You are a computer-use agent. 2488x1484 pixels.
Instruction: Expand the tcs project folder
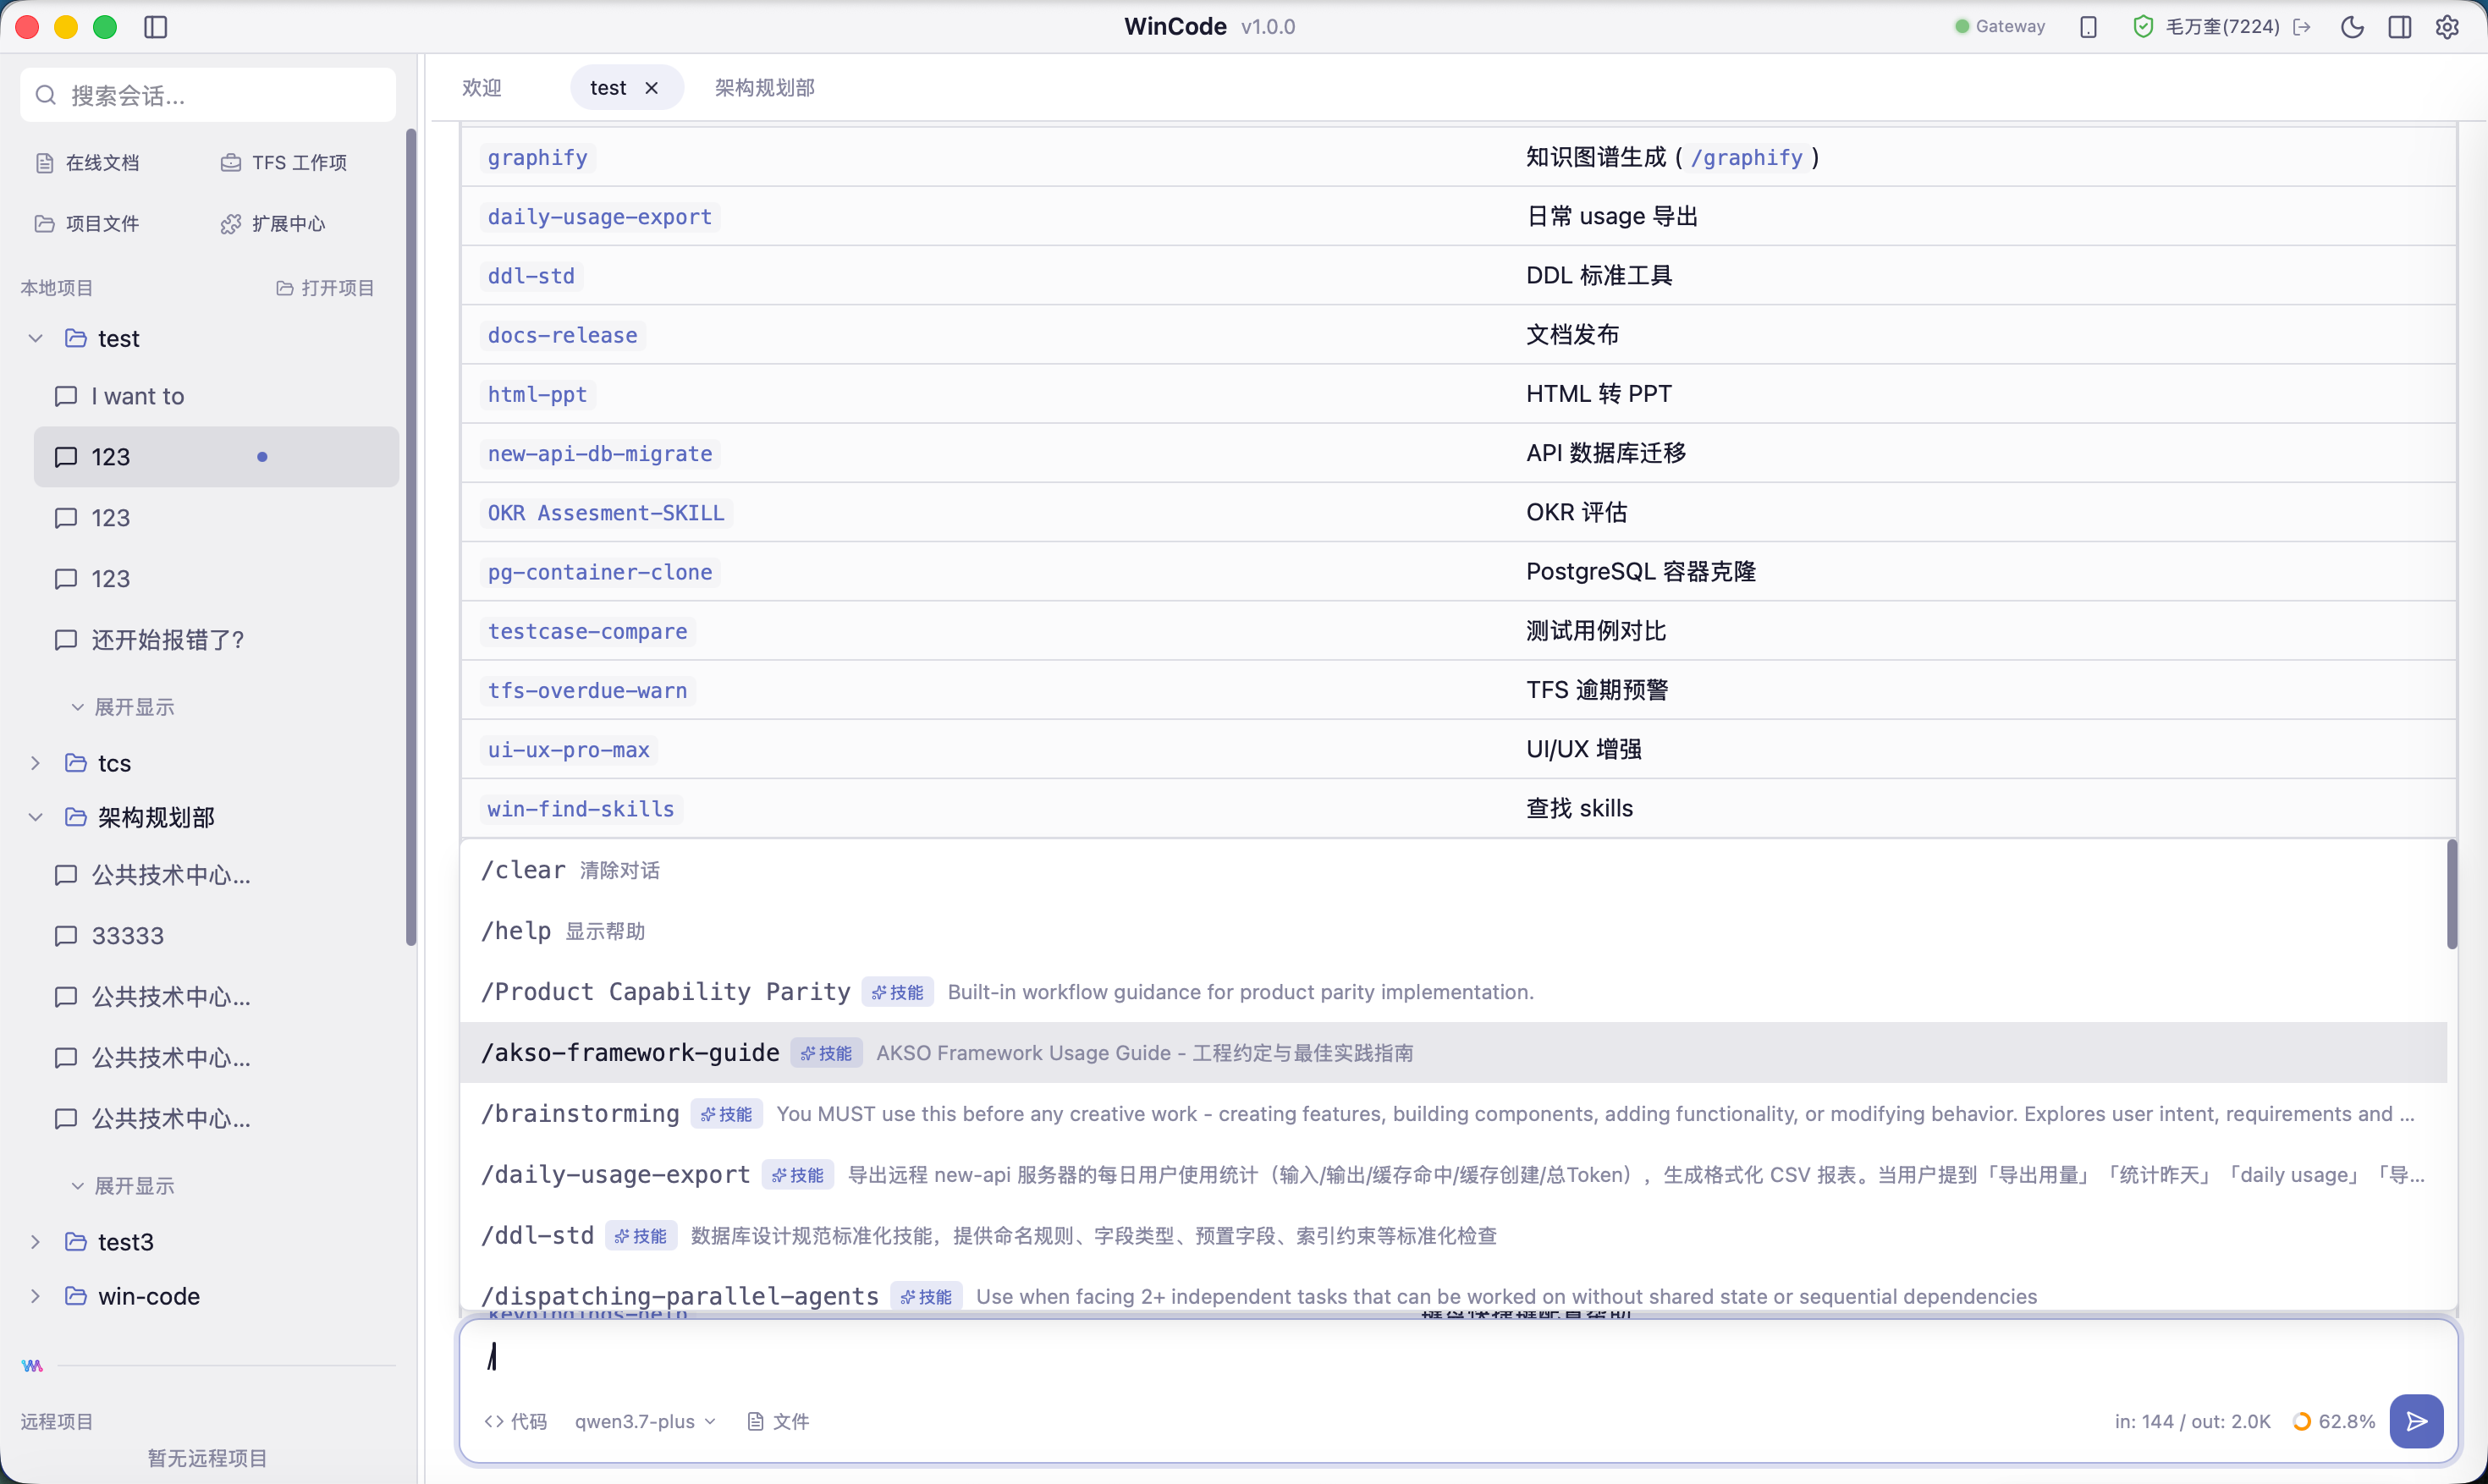coord(36,763)
